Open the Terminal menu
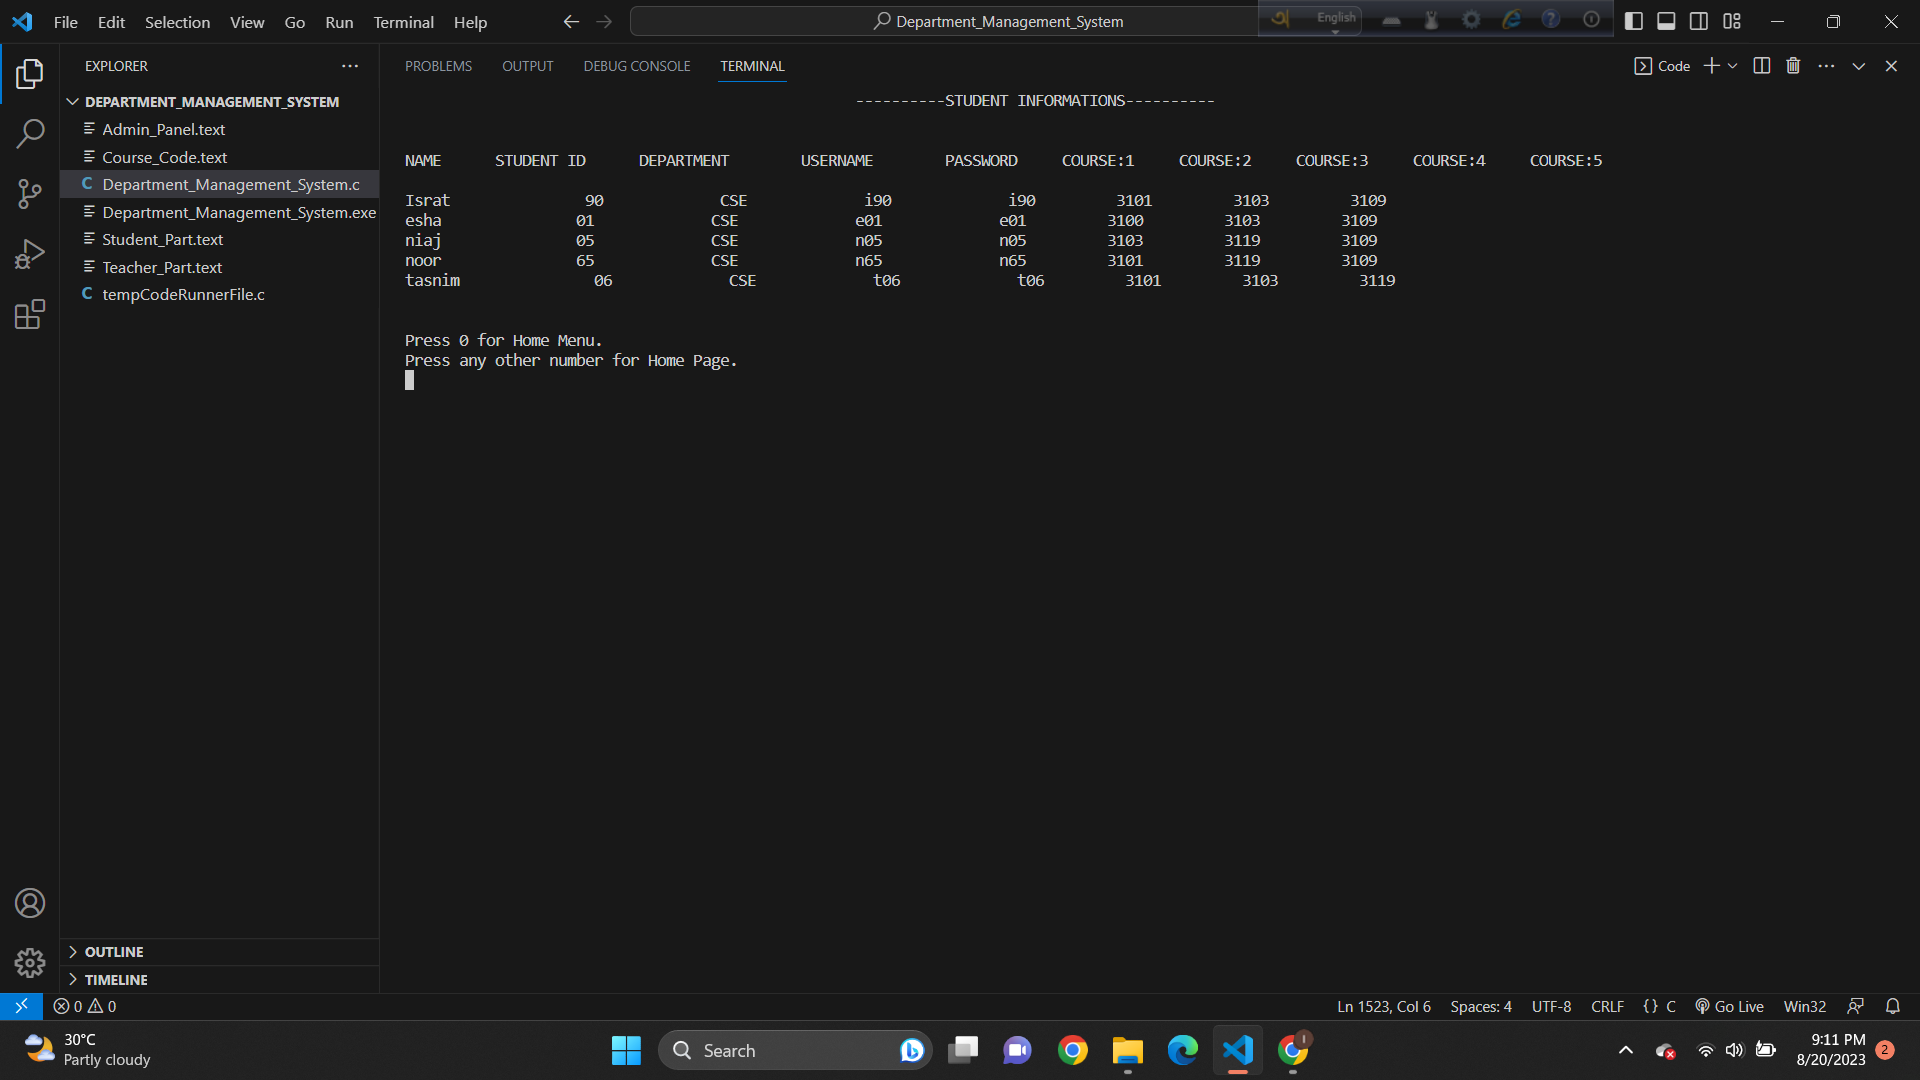1920x1080 pixels. (x=402, y=22)
